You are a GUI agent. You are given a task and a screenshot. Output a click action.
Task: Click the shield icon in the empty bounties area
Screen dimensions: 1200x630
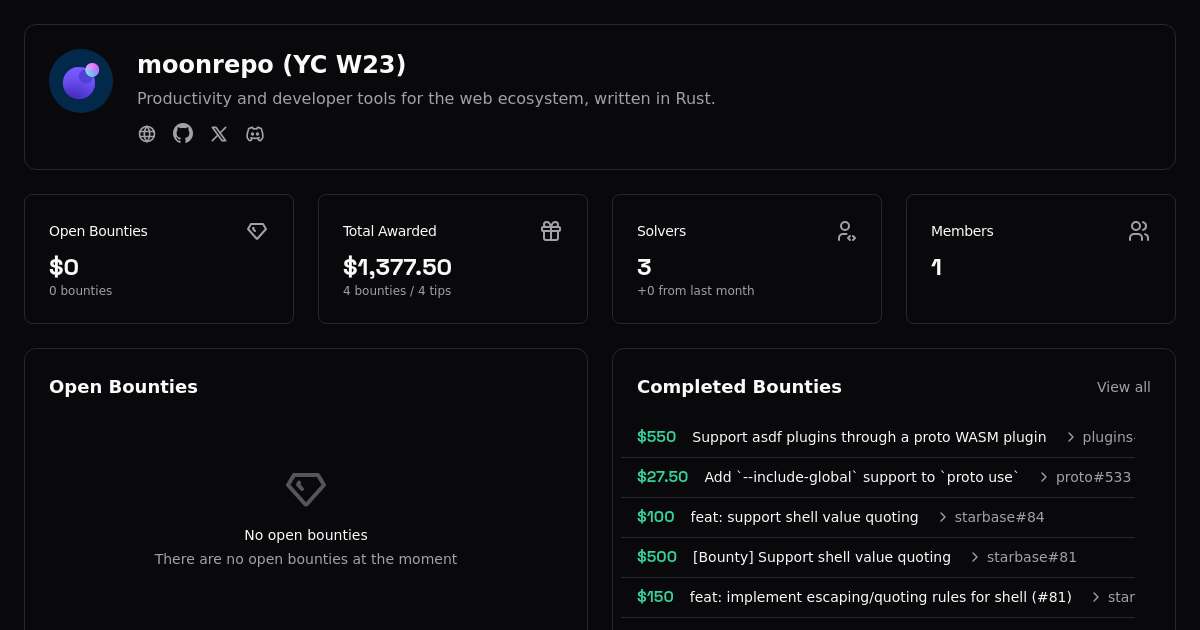(x=306, y=489)
